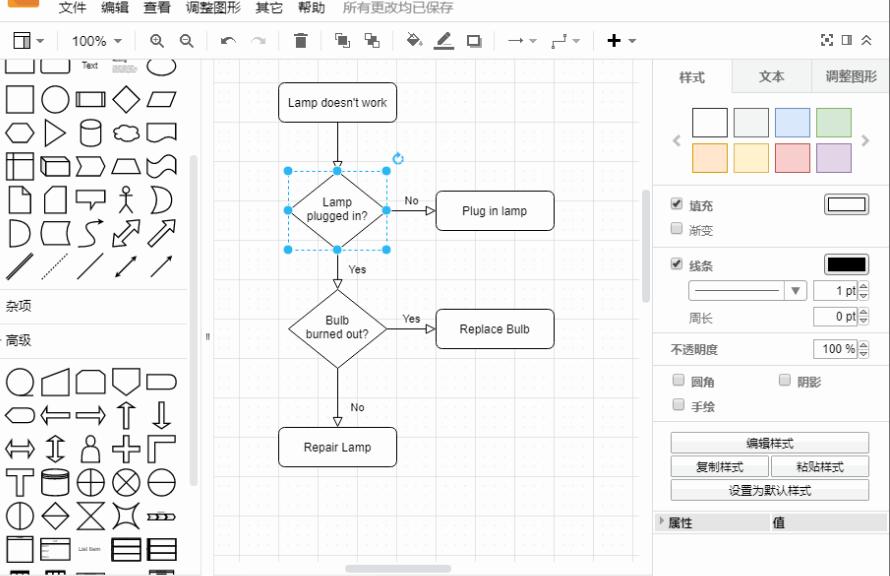This screenshot has height=576, width=890.
Task: Click 设置为默认样式 button
Action: point(770,490)
